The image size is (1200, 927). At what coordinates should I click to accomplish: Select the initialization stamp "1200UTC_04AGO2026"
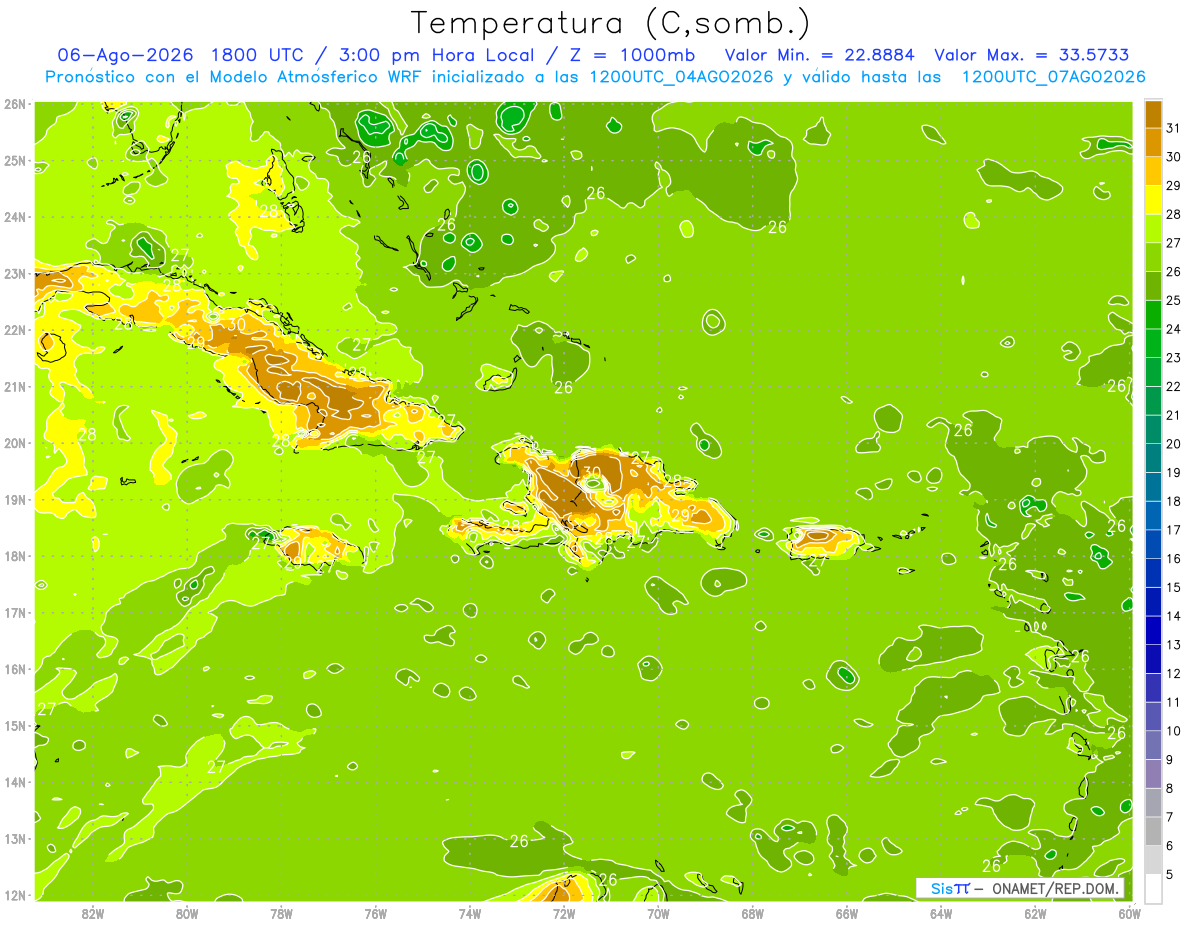(679, 77)
